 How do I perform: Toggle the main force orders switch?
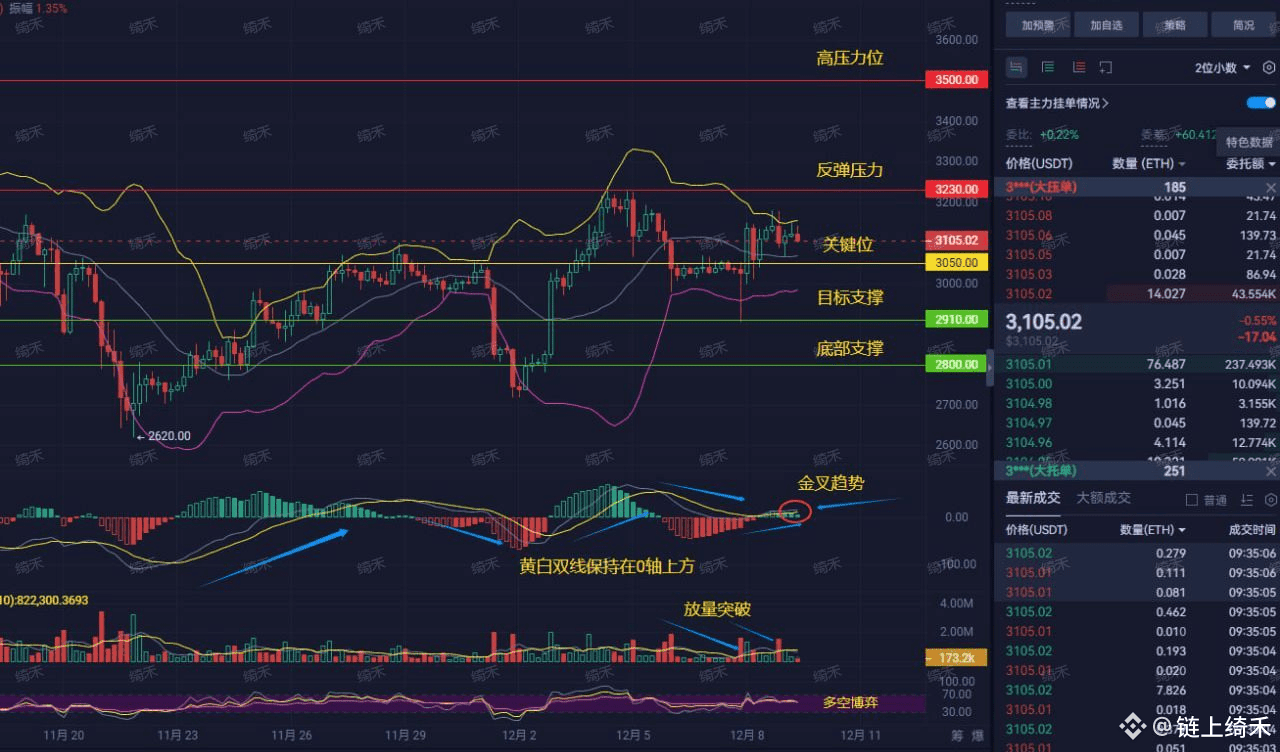(1261, 103)
